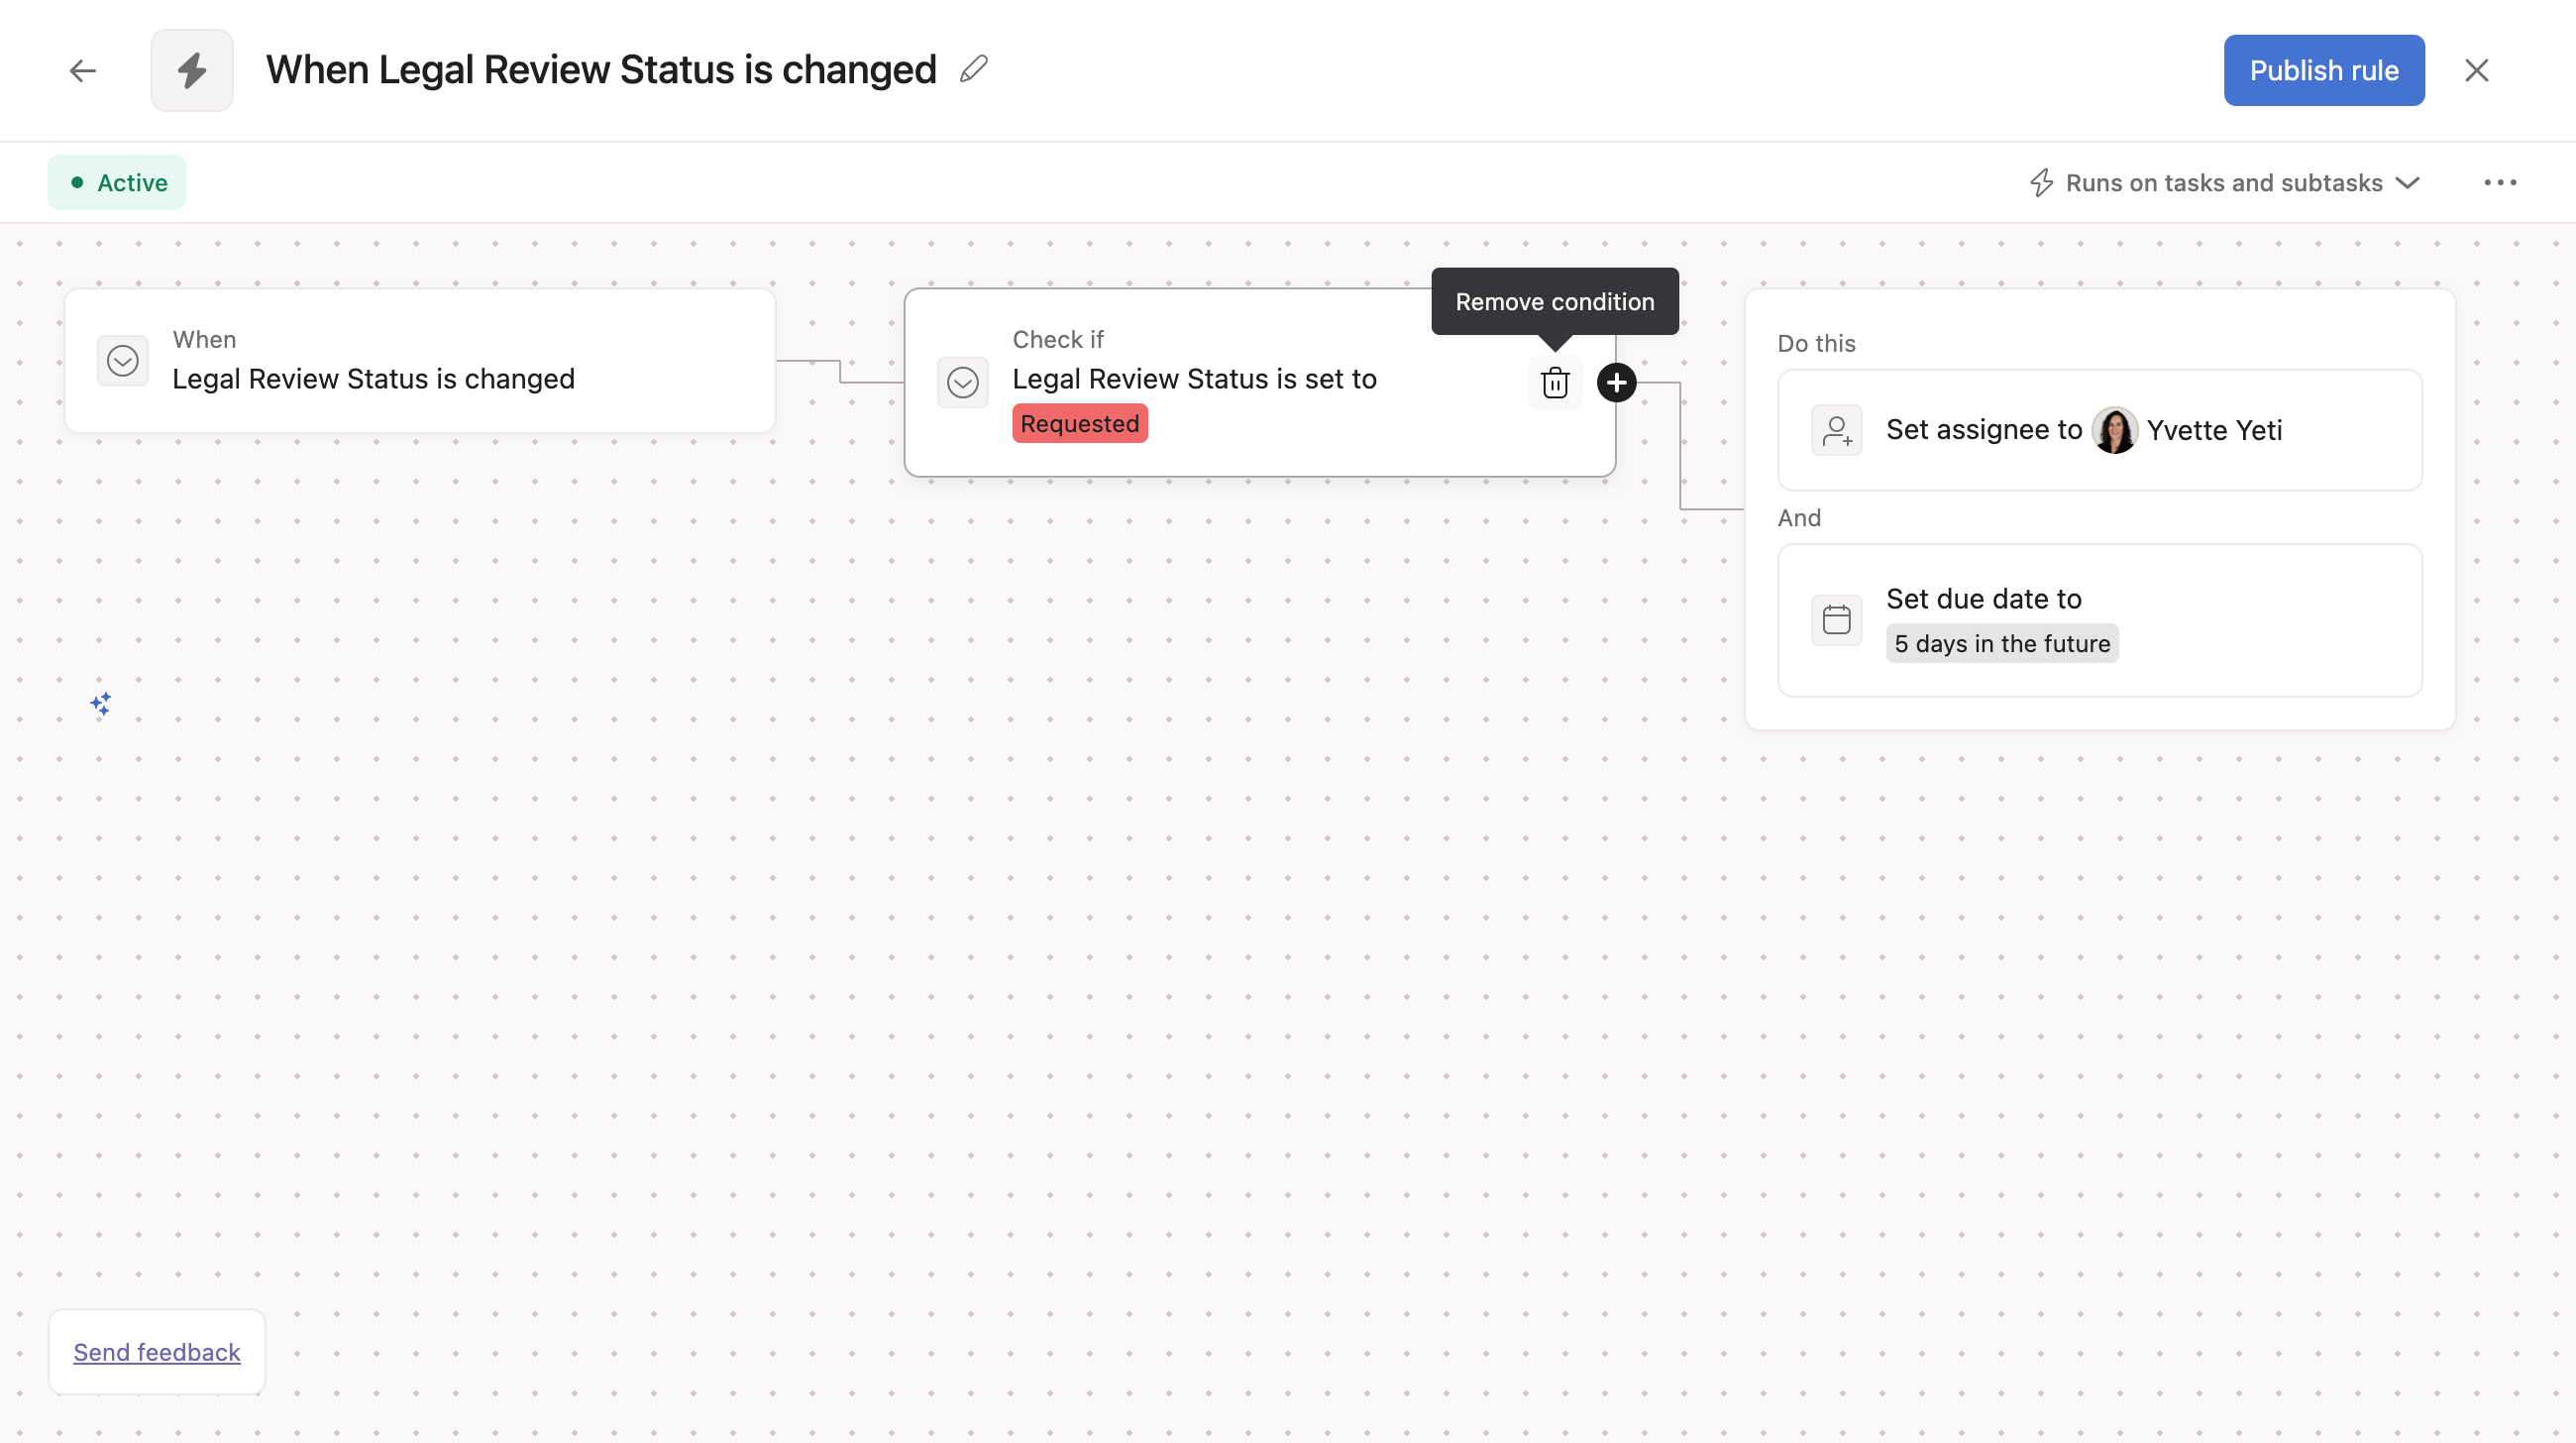
Task: Select the 5 days in the future chip
Action: pos(2002,644)
